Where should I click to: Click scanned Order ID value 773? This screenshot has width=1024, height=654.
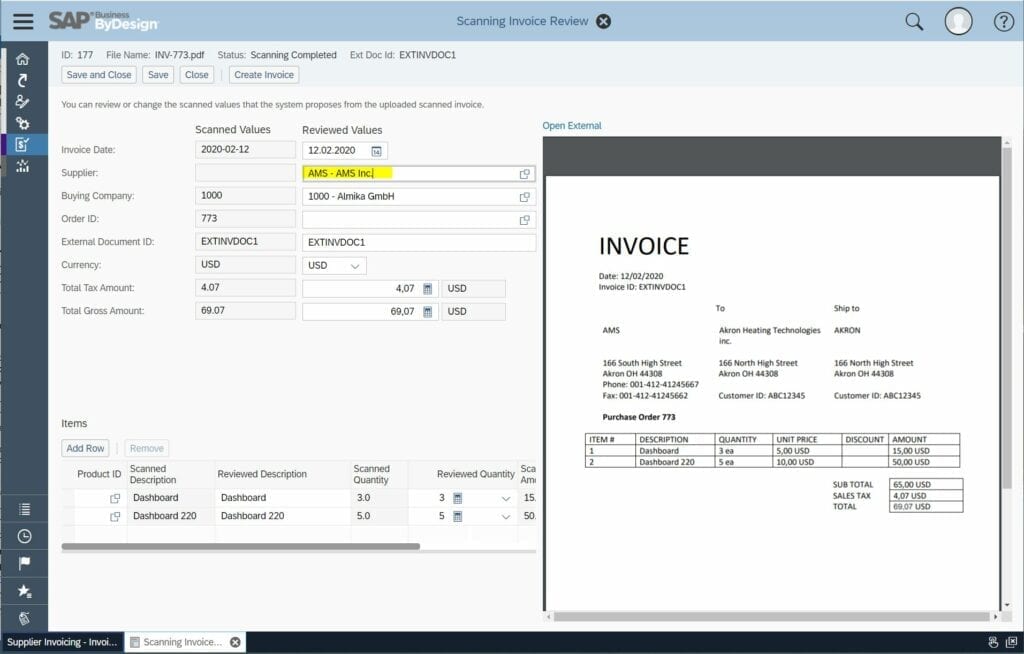click(245, 219)
